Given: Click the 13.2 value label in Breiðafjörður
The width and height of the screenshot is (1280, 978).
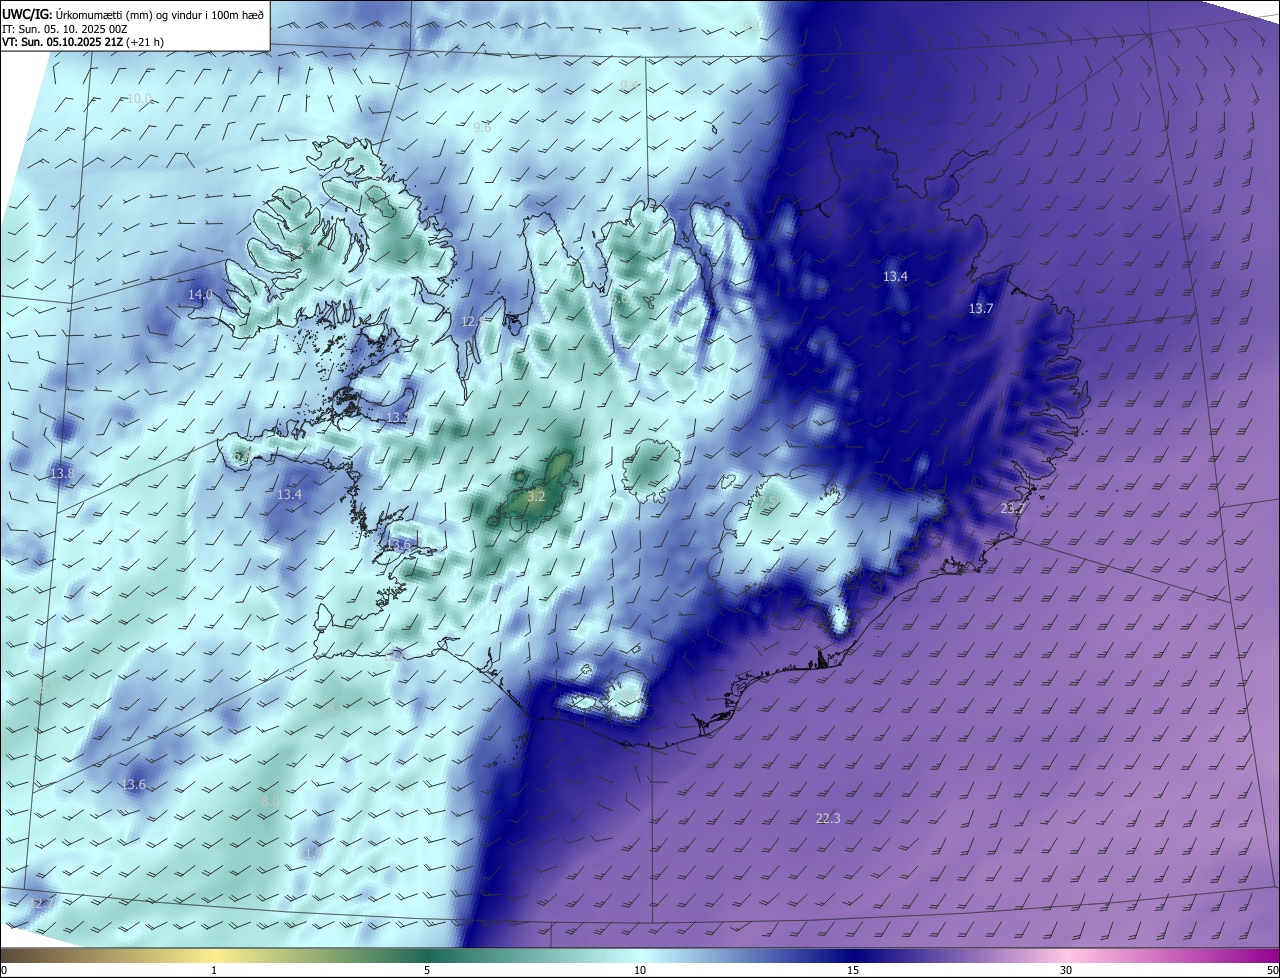Looking at the screenshot, I should [398, 417].
